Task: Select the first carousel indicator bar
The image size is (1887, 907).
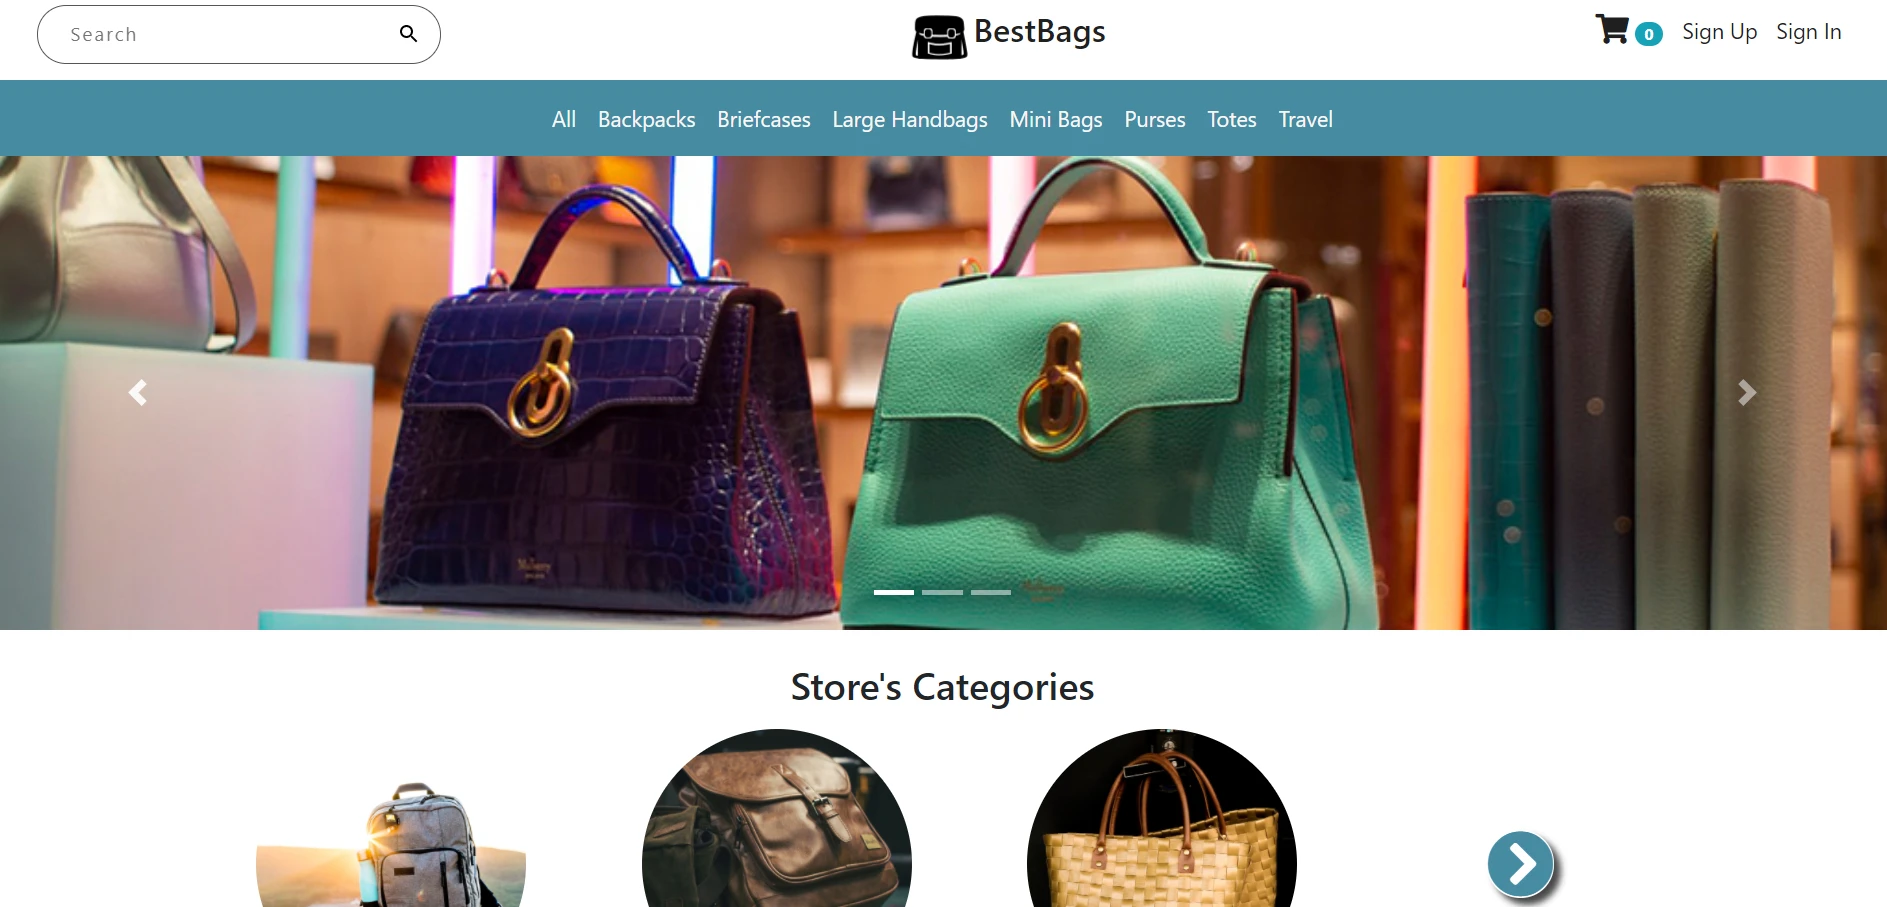Action: (894, 592)
